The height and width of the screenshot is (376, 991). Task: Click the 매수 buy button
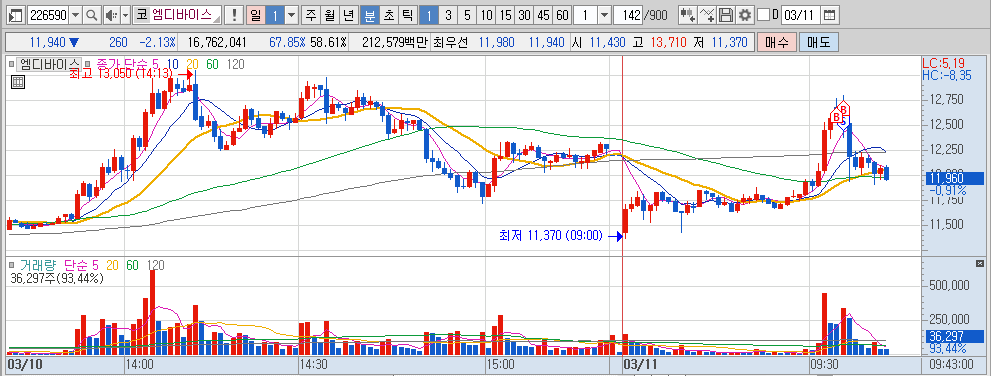tap(776, 43)
